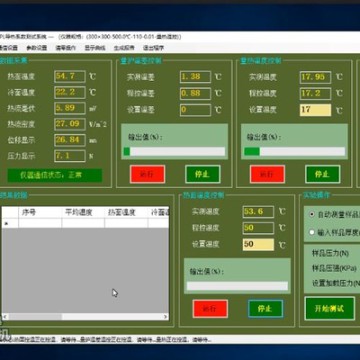Click green 停止 button under 量护温差控制
This screenshot has width=360, height=360.
click(x=203, y=174)
